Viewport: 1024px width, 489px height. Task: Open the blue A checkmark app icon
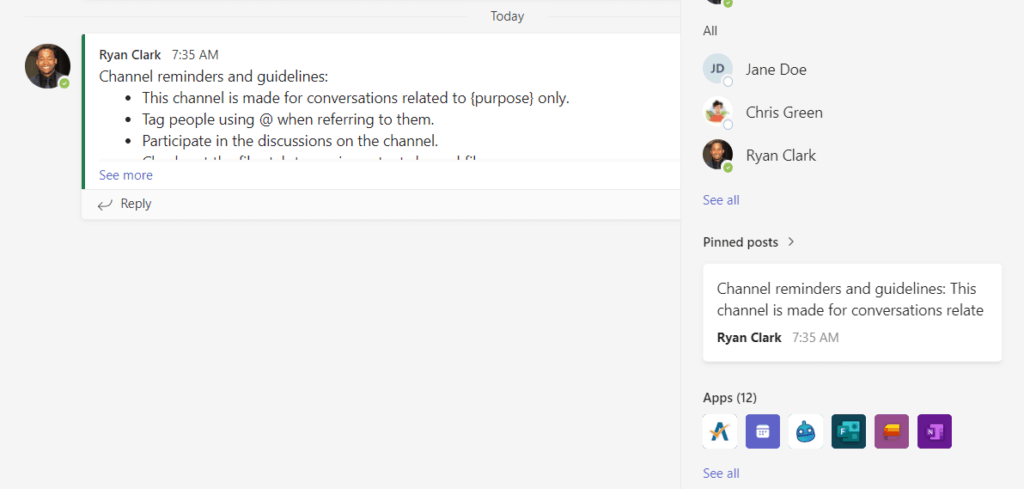pos(720,432)
